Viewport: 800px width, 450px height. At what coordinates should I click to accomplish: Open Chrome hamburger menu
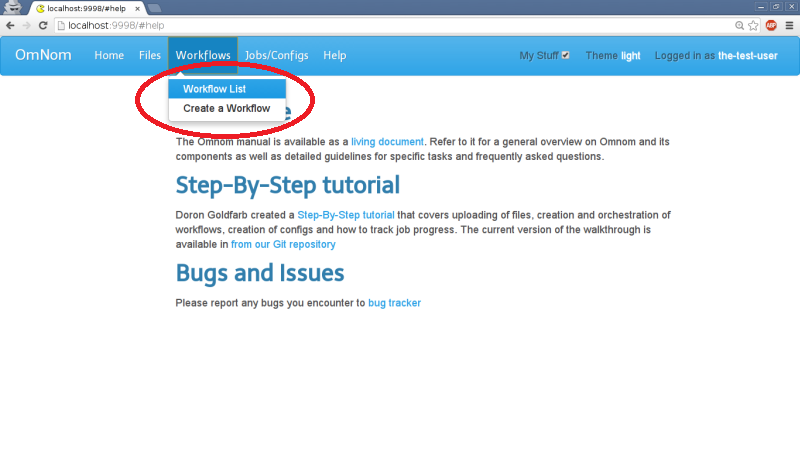[x=789, y=26]
